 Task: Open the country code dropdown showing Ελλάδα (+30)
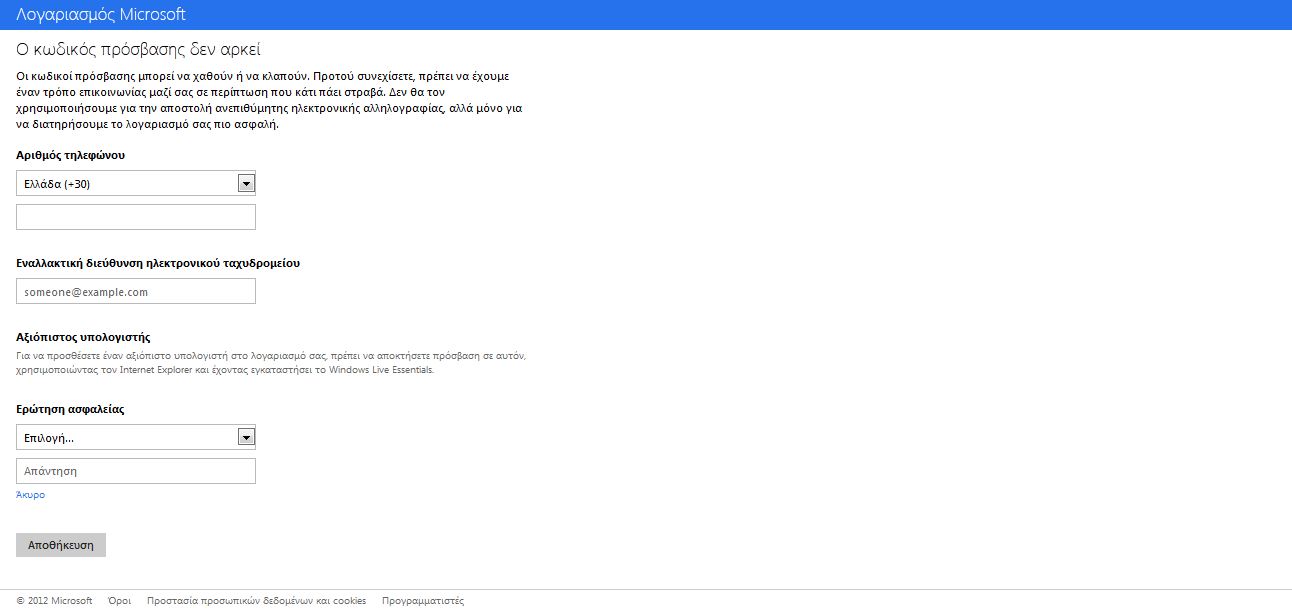point(136,183)
